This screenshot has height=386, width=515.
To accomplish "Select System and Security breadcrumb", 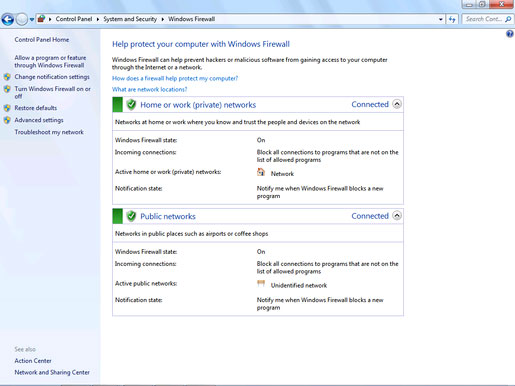I will 130,19.
